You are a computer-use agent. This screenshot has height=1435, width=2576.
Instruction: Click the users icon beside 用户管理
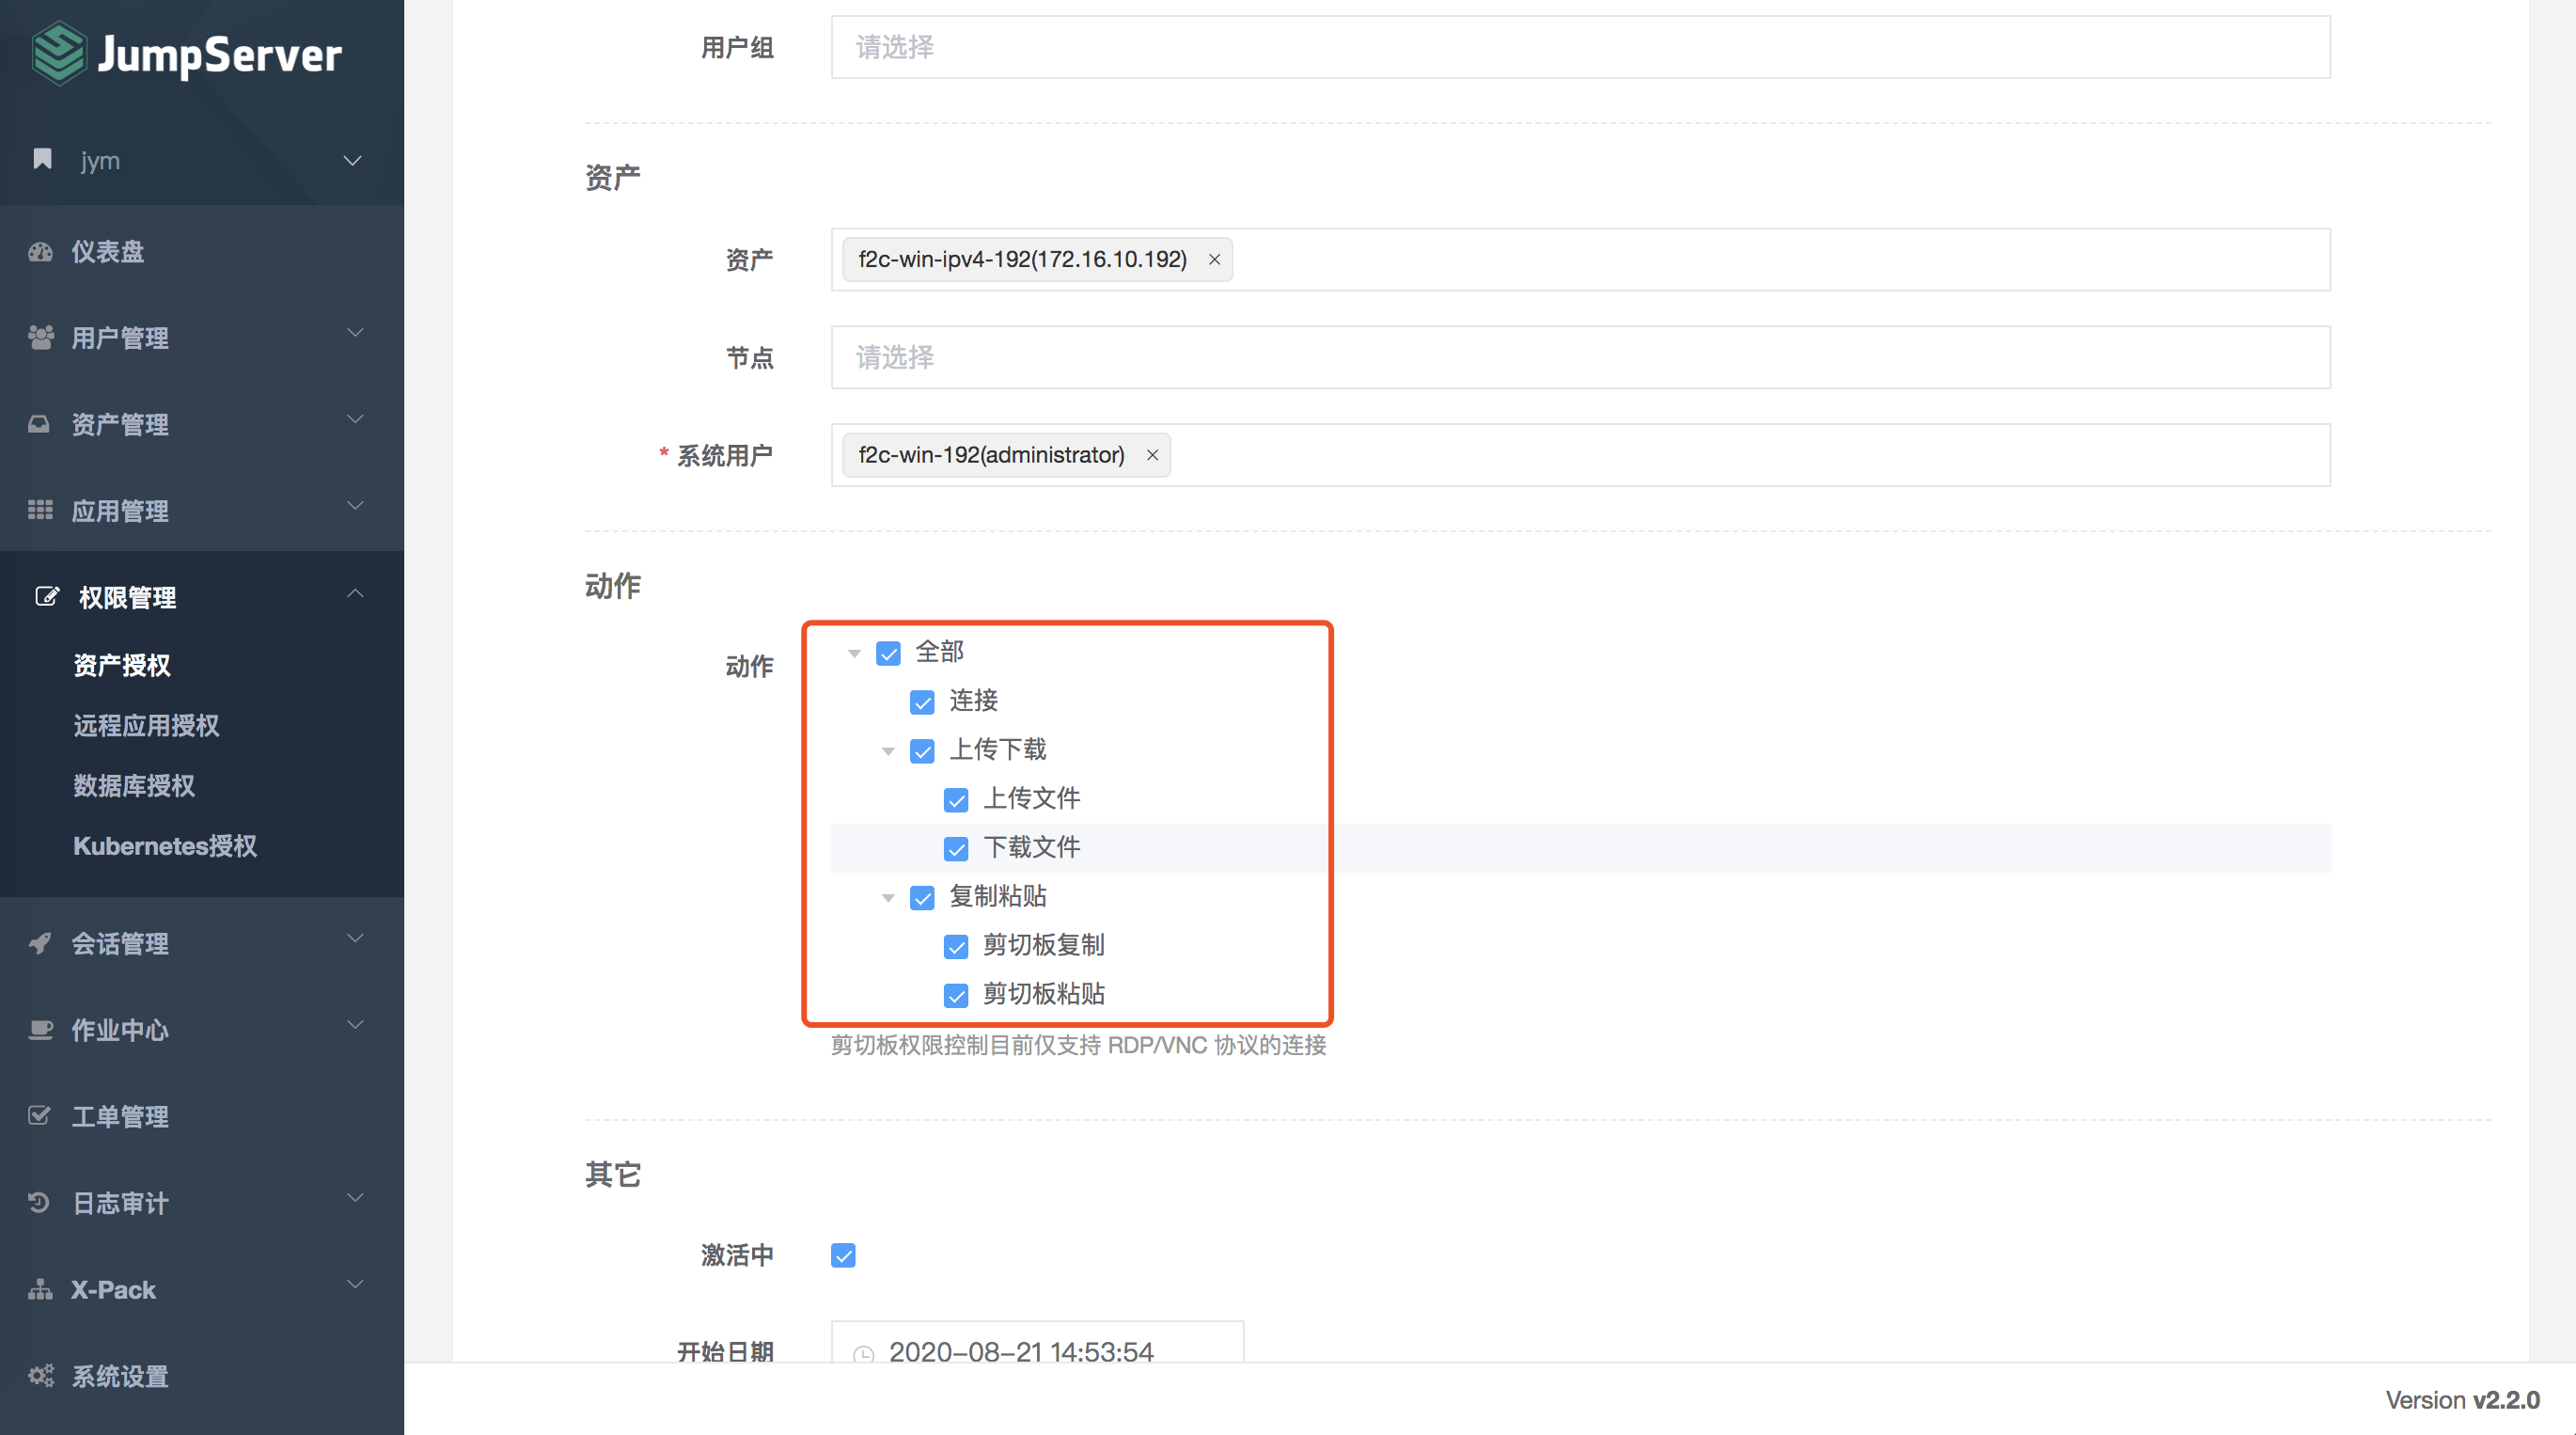click(40, 338)
